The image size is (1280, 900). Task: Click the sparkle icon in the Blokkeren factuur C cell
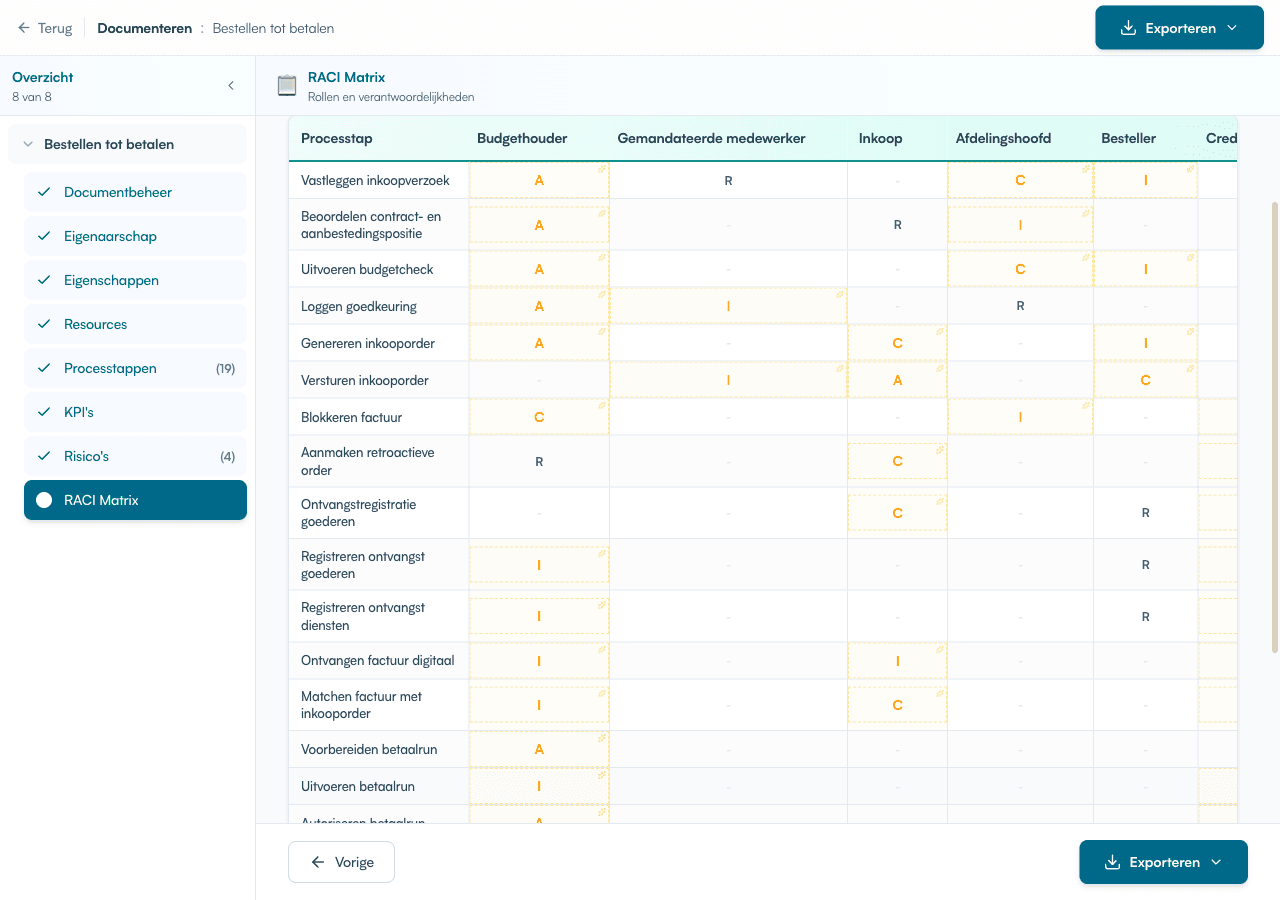pyautogui.click(x=601, y=407)
